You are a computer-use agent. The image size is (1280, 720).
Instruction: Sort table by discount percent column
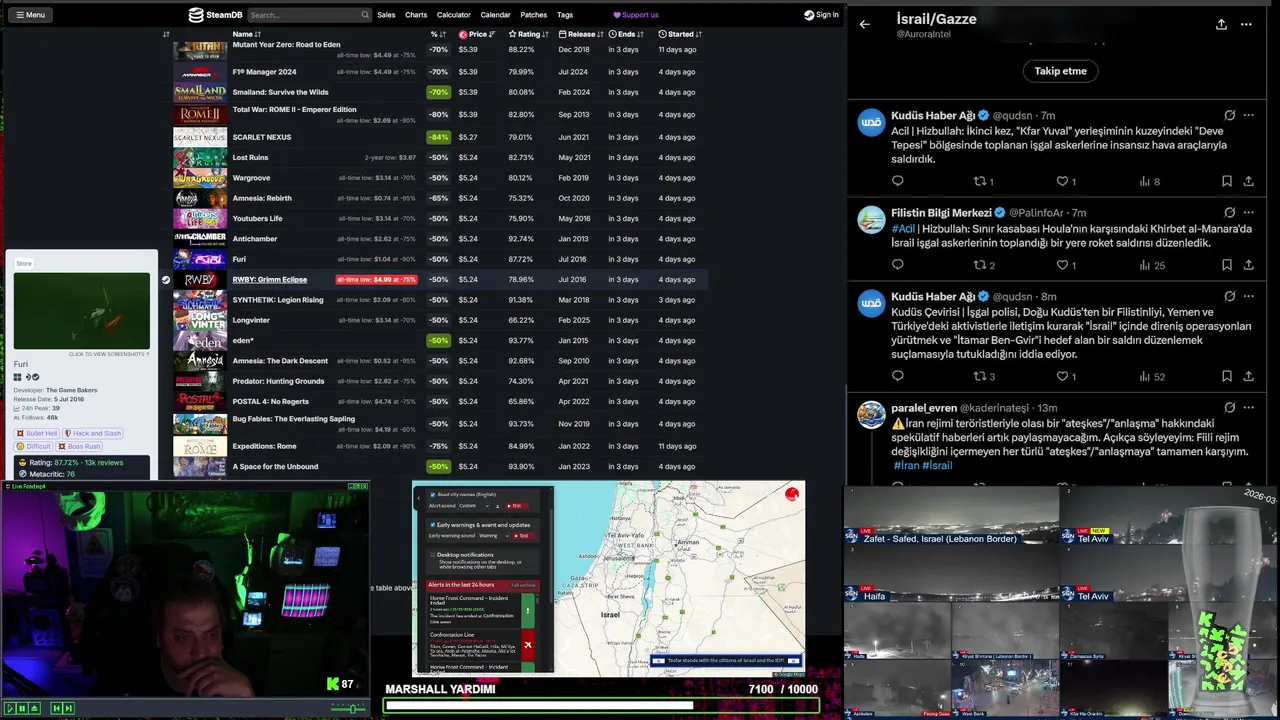437,34
